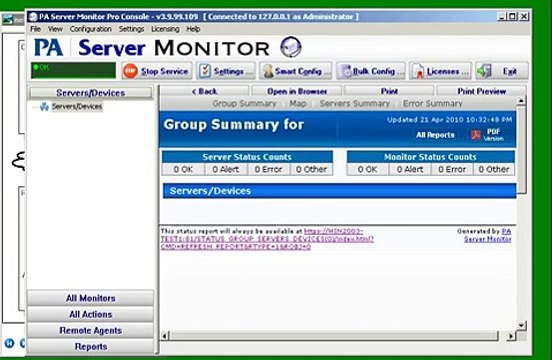The image size is (552, 360).
Task: Click Open in Browser
Action: [297, 91]
